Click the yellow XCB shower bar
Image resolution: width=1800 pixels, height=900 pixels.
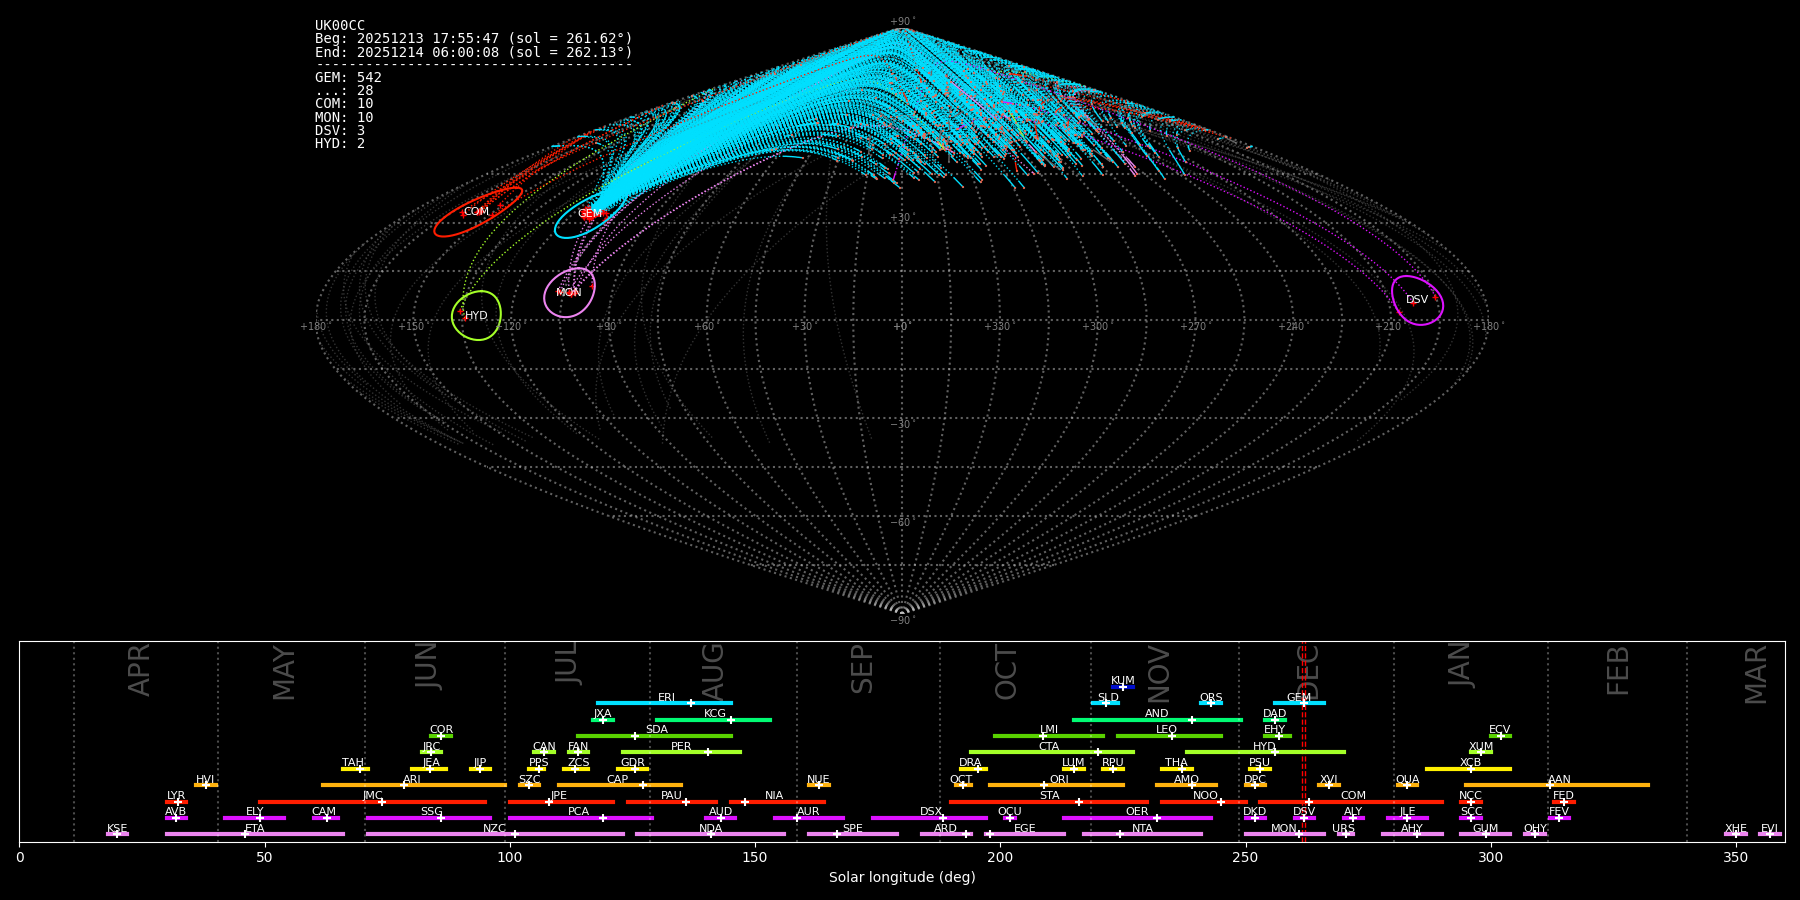[1468, 769]
